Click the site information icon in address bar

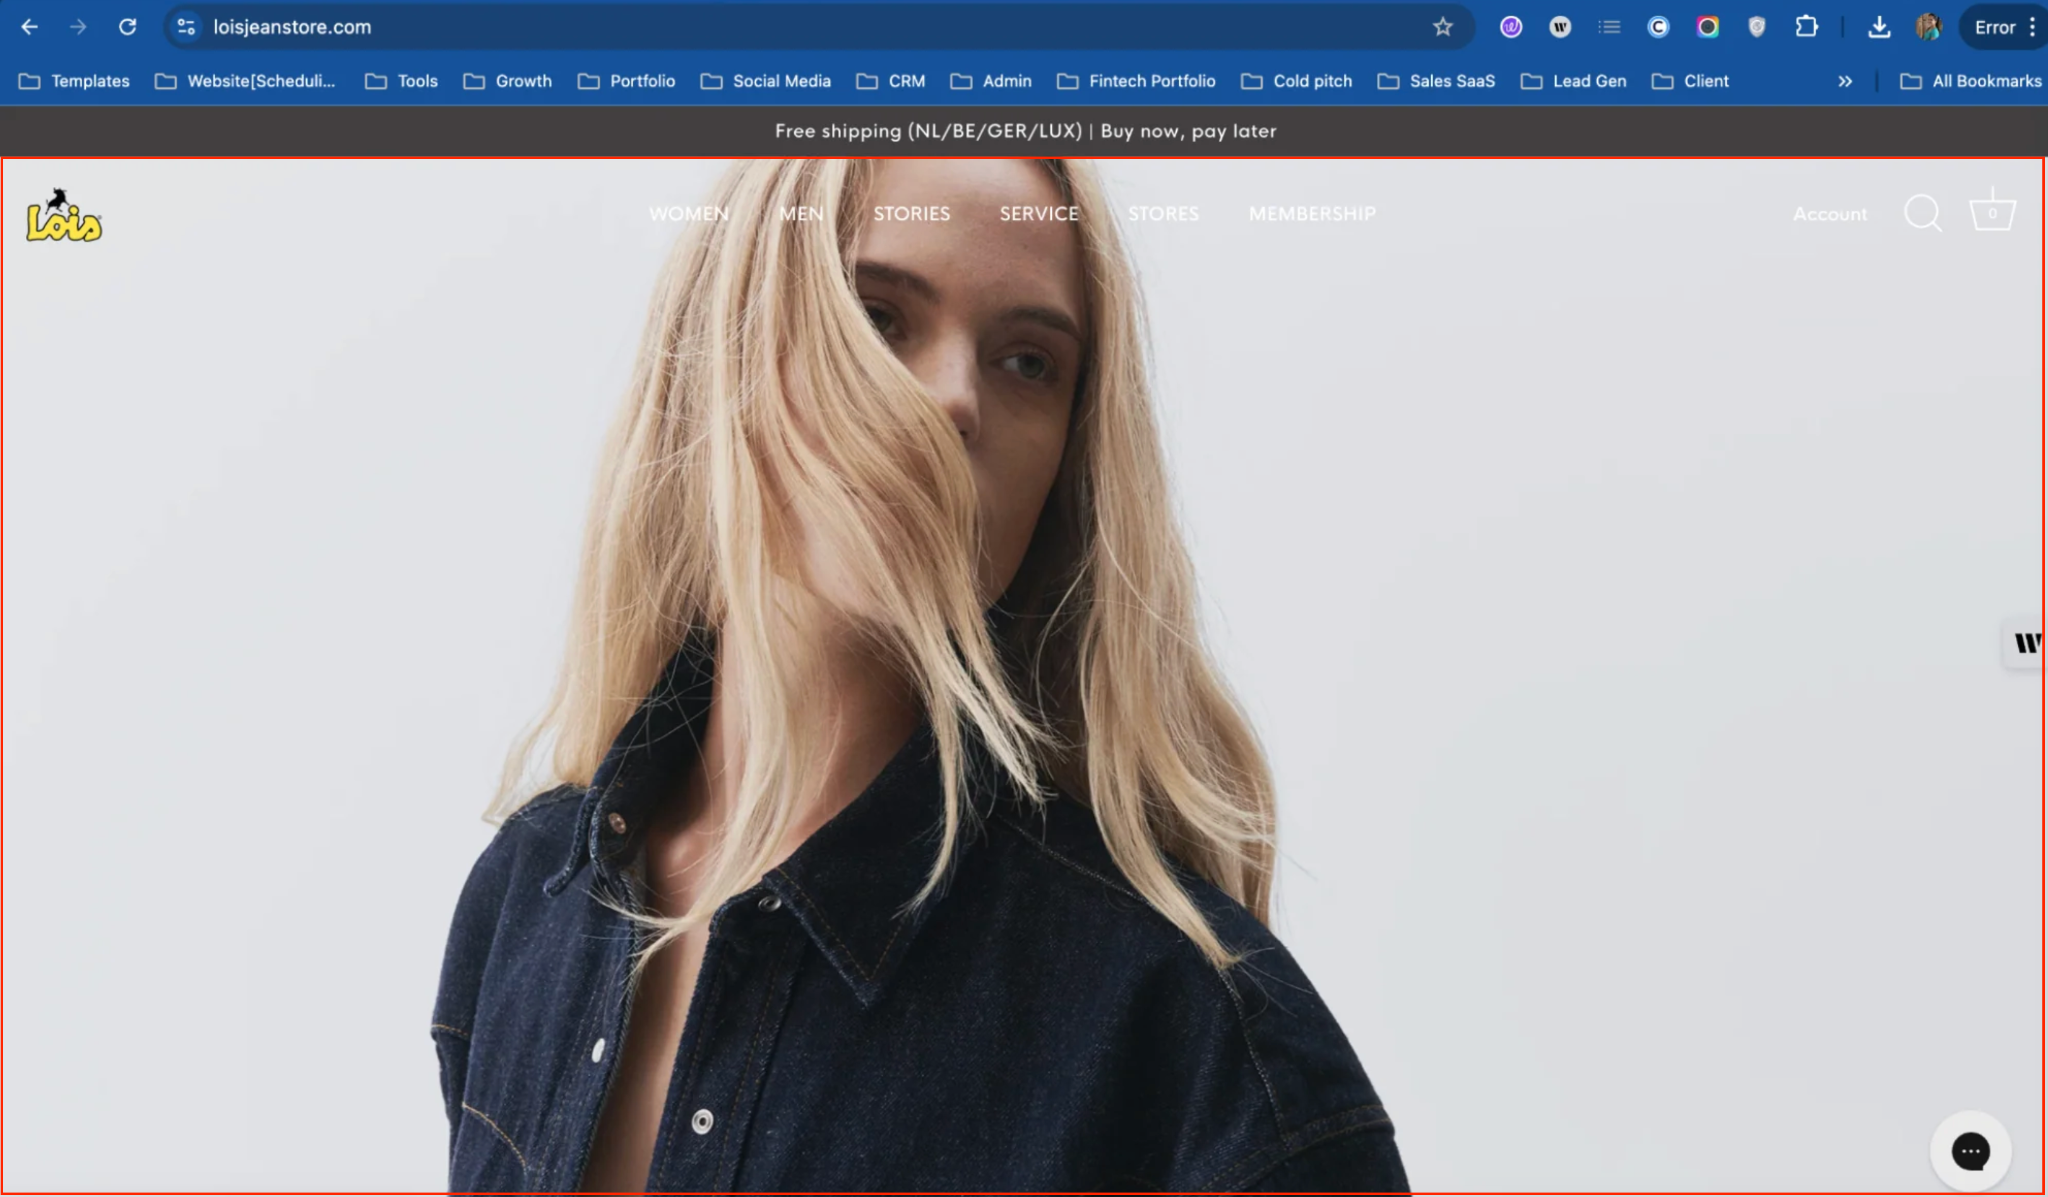point(186,27)
